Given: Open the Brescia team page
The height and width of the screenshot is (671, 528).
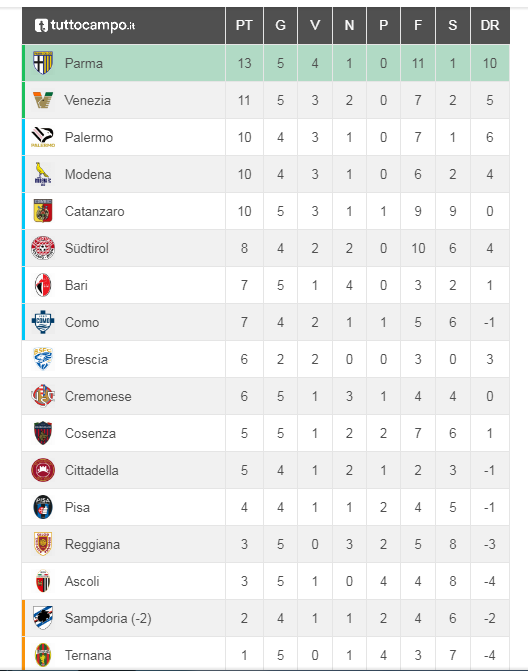Looking at the screenshot, I should [86, 359].
